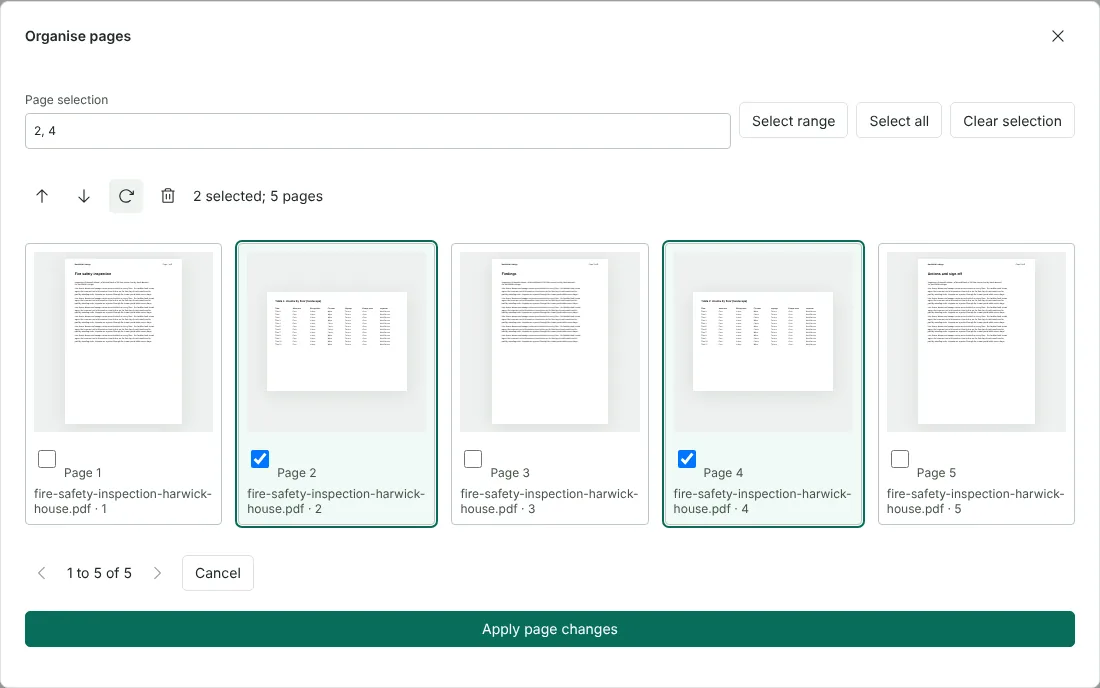
Task: Tick the Page 5 checkbox
Action: coord(900,459)
